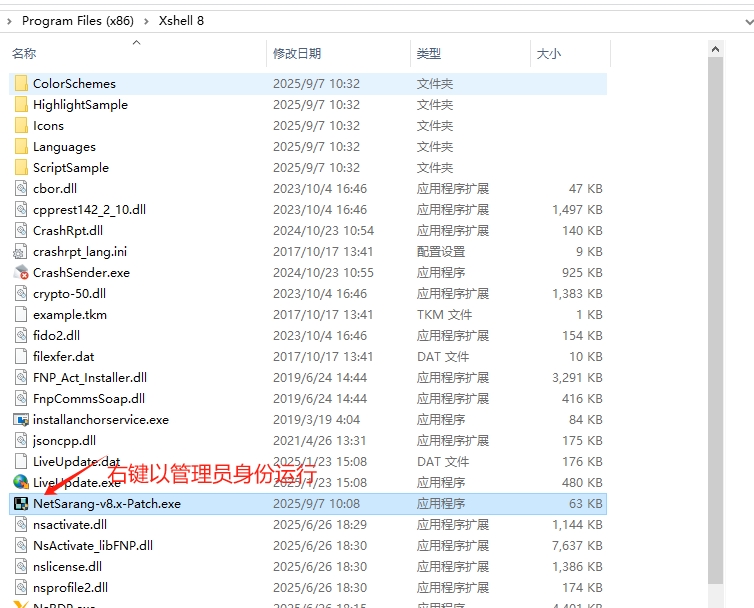This screenshot has width=754, height=608.
Task: Click the nsprofile2.dll file icon
Action: click(x=21, y=587)
